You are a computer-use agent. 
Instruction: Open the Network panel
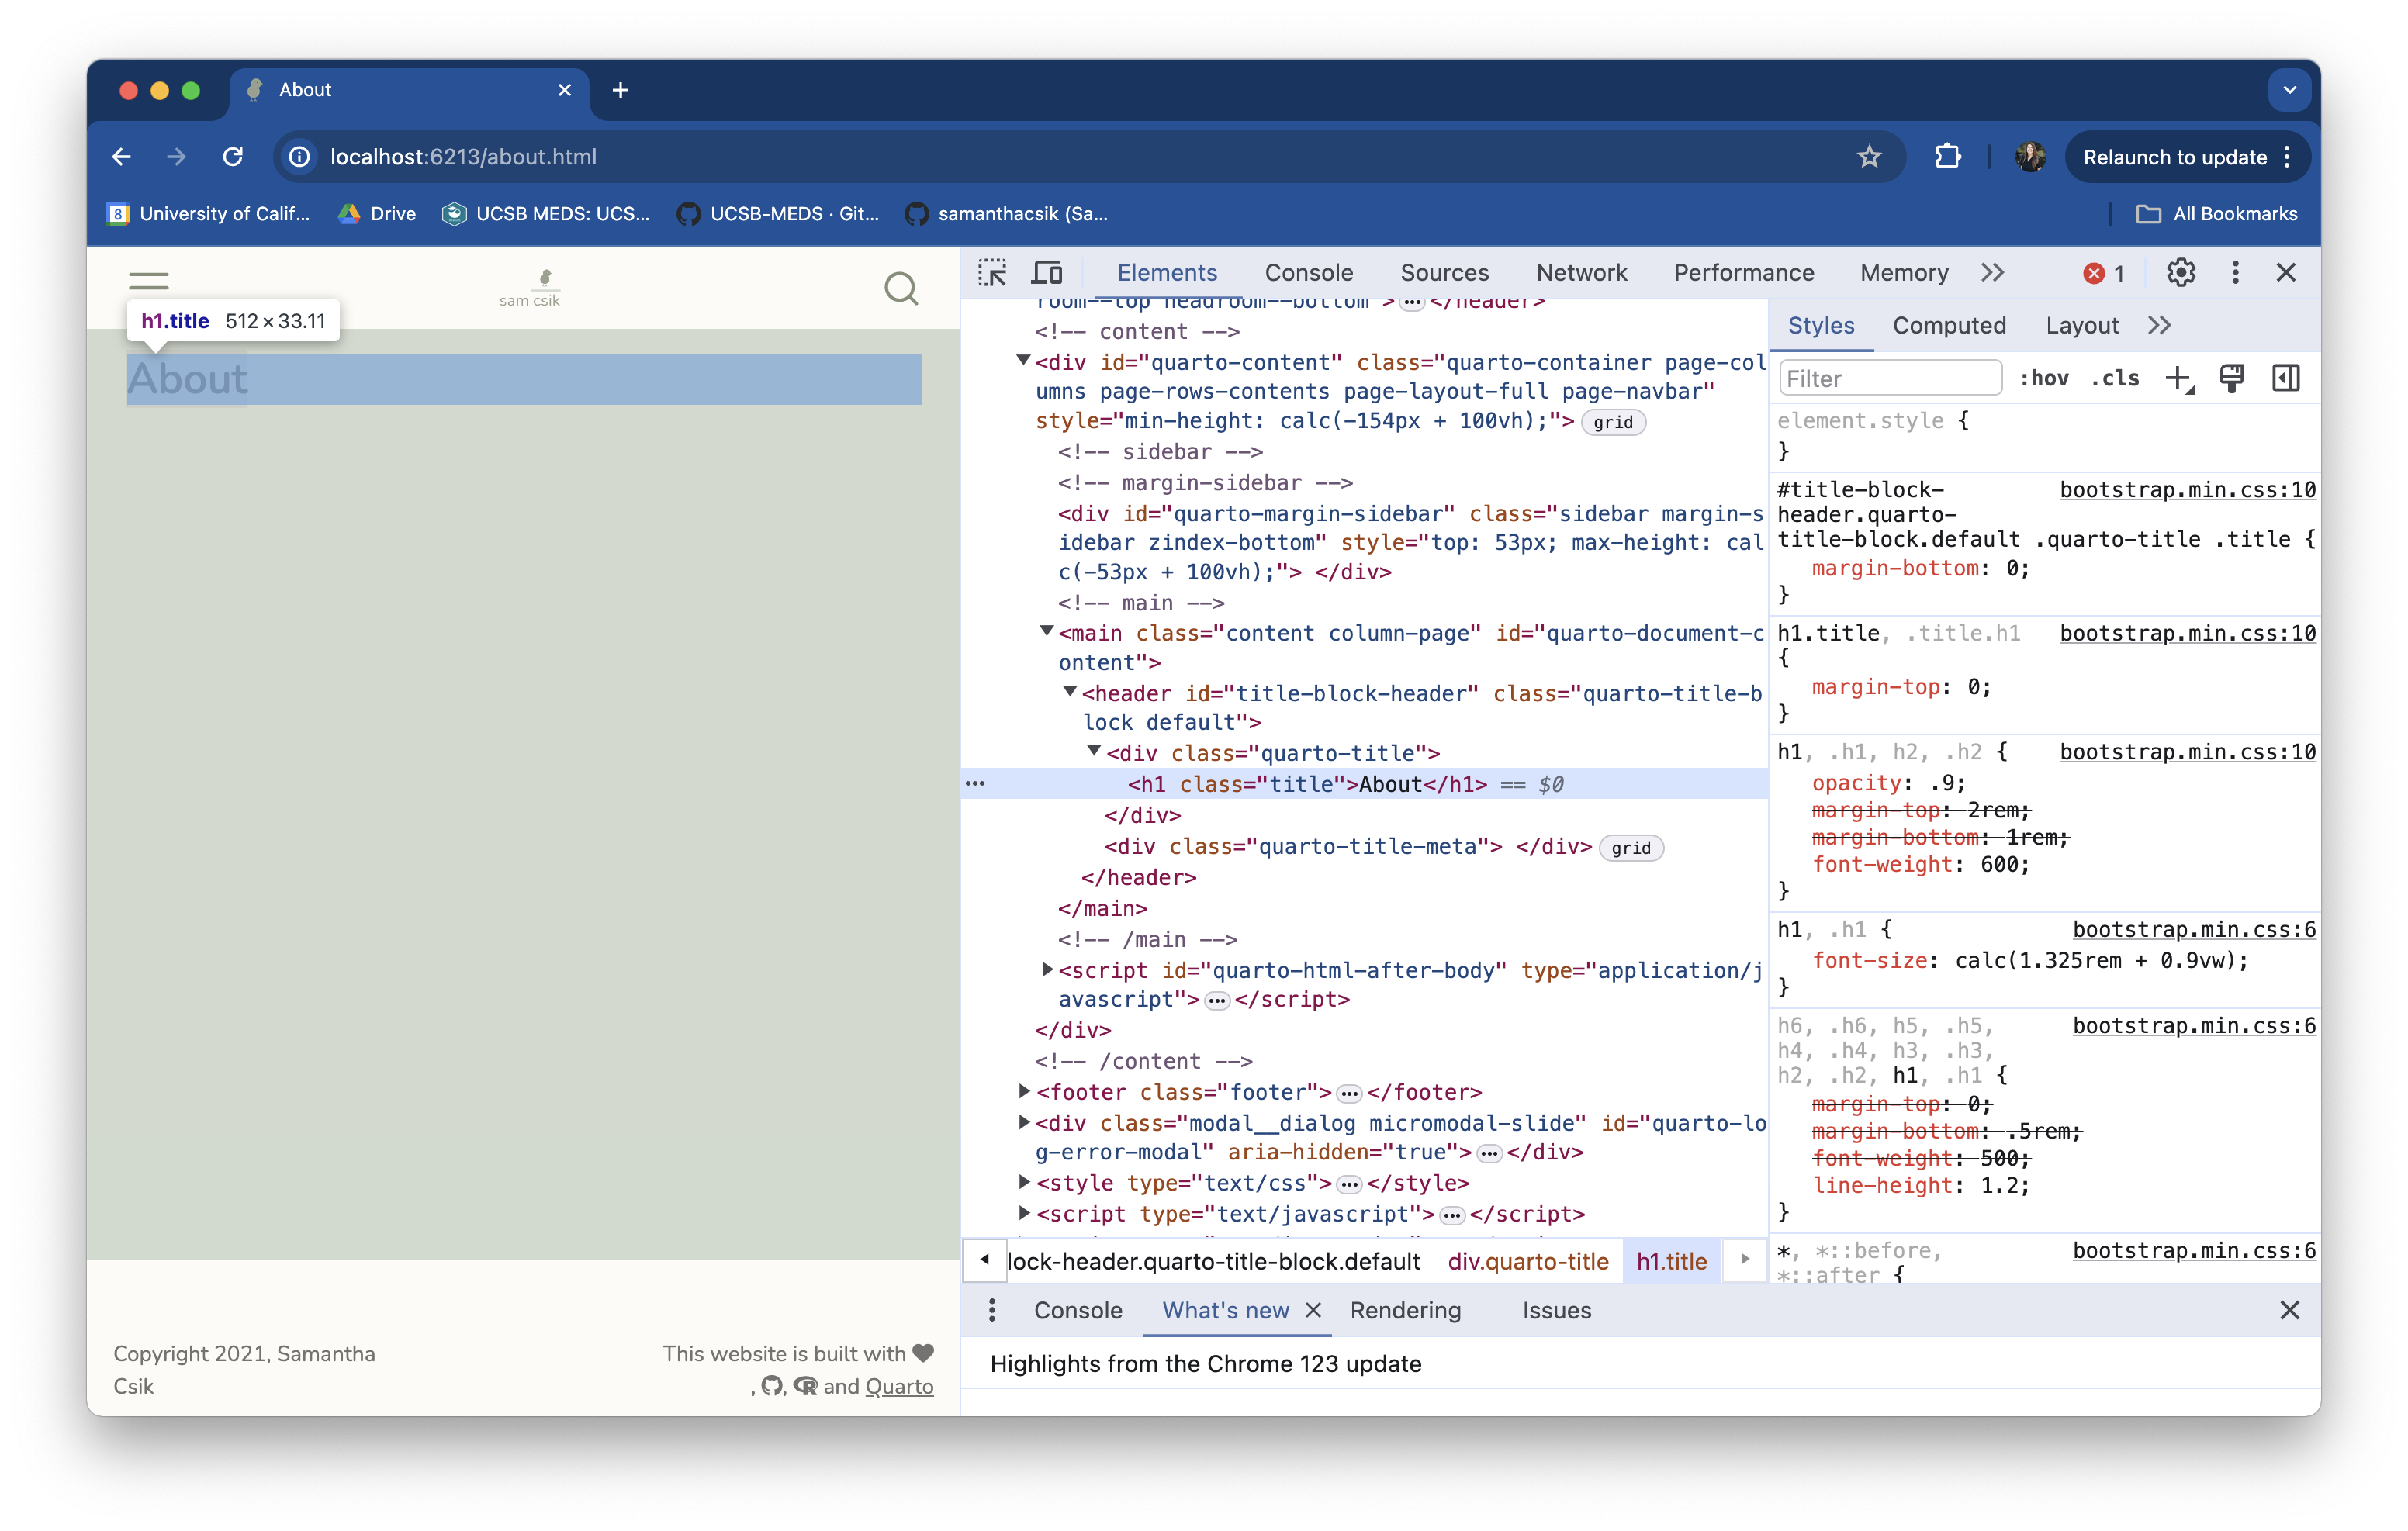(1581, 272)
